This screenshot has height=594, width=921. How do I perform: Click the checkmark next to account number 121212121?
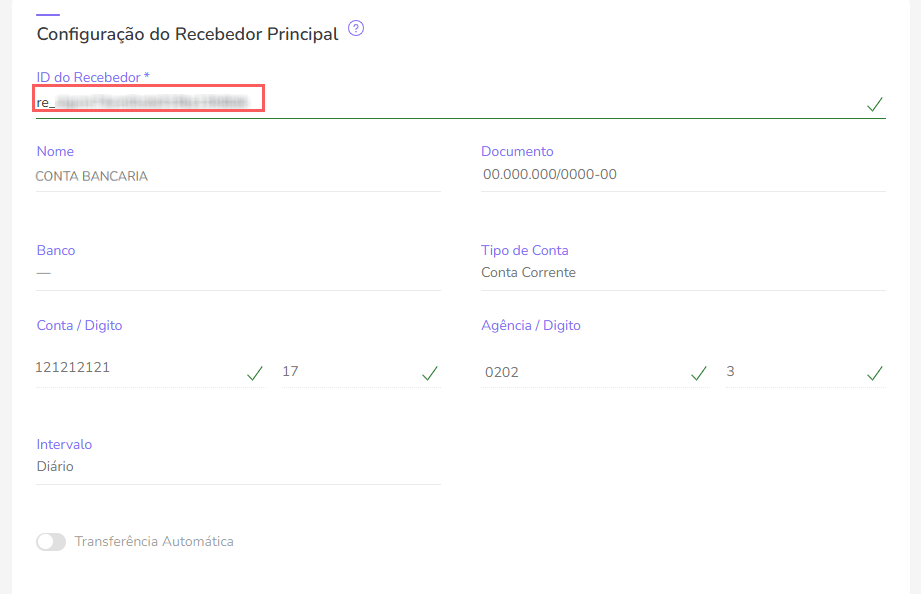pos(255,371)
